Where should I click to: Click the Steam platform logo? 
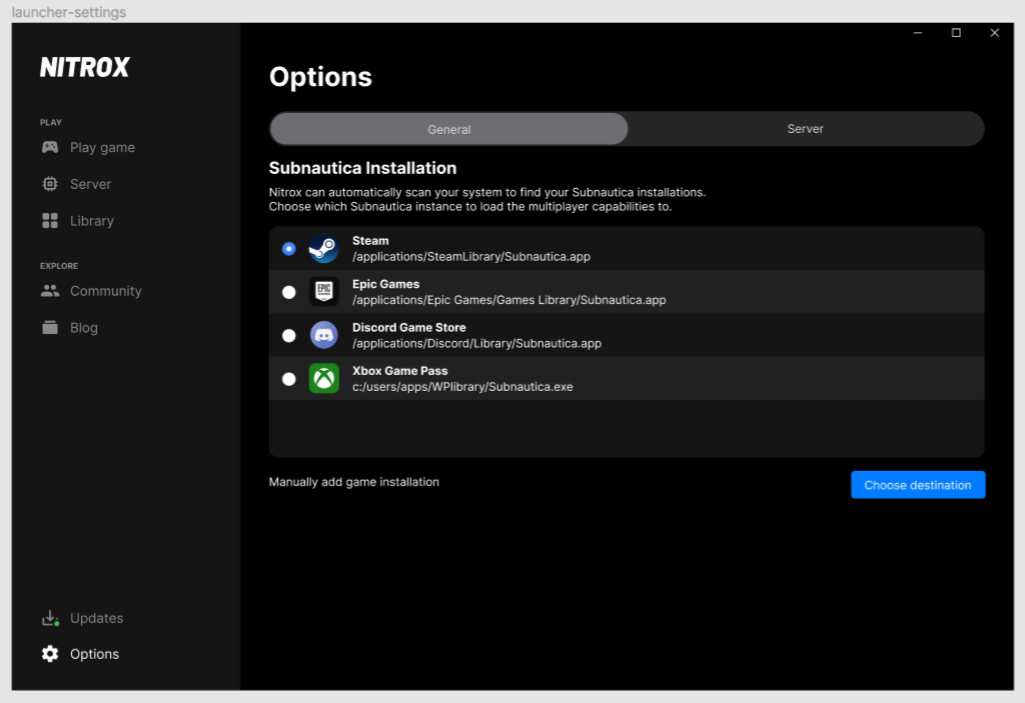(323, 248)
